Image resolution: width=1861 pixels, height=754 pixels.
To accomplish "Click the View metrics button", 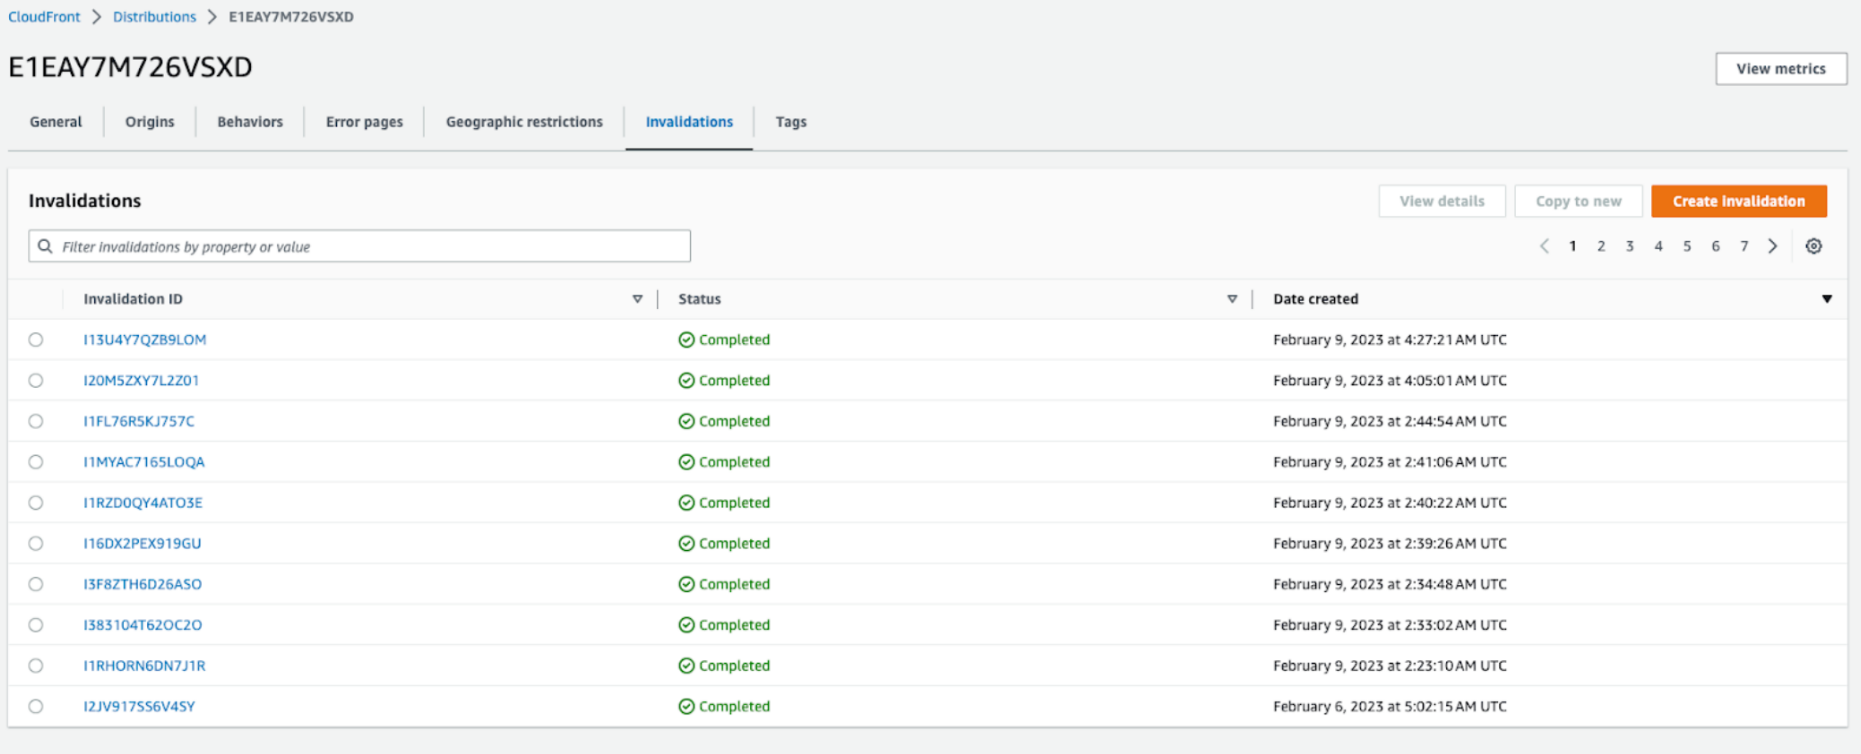I will tap(1780, 69).
